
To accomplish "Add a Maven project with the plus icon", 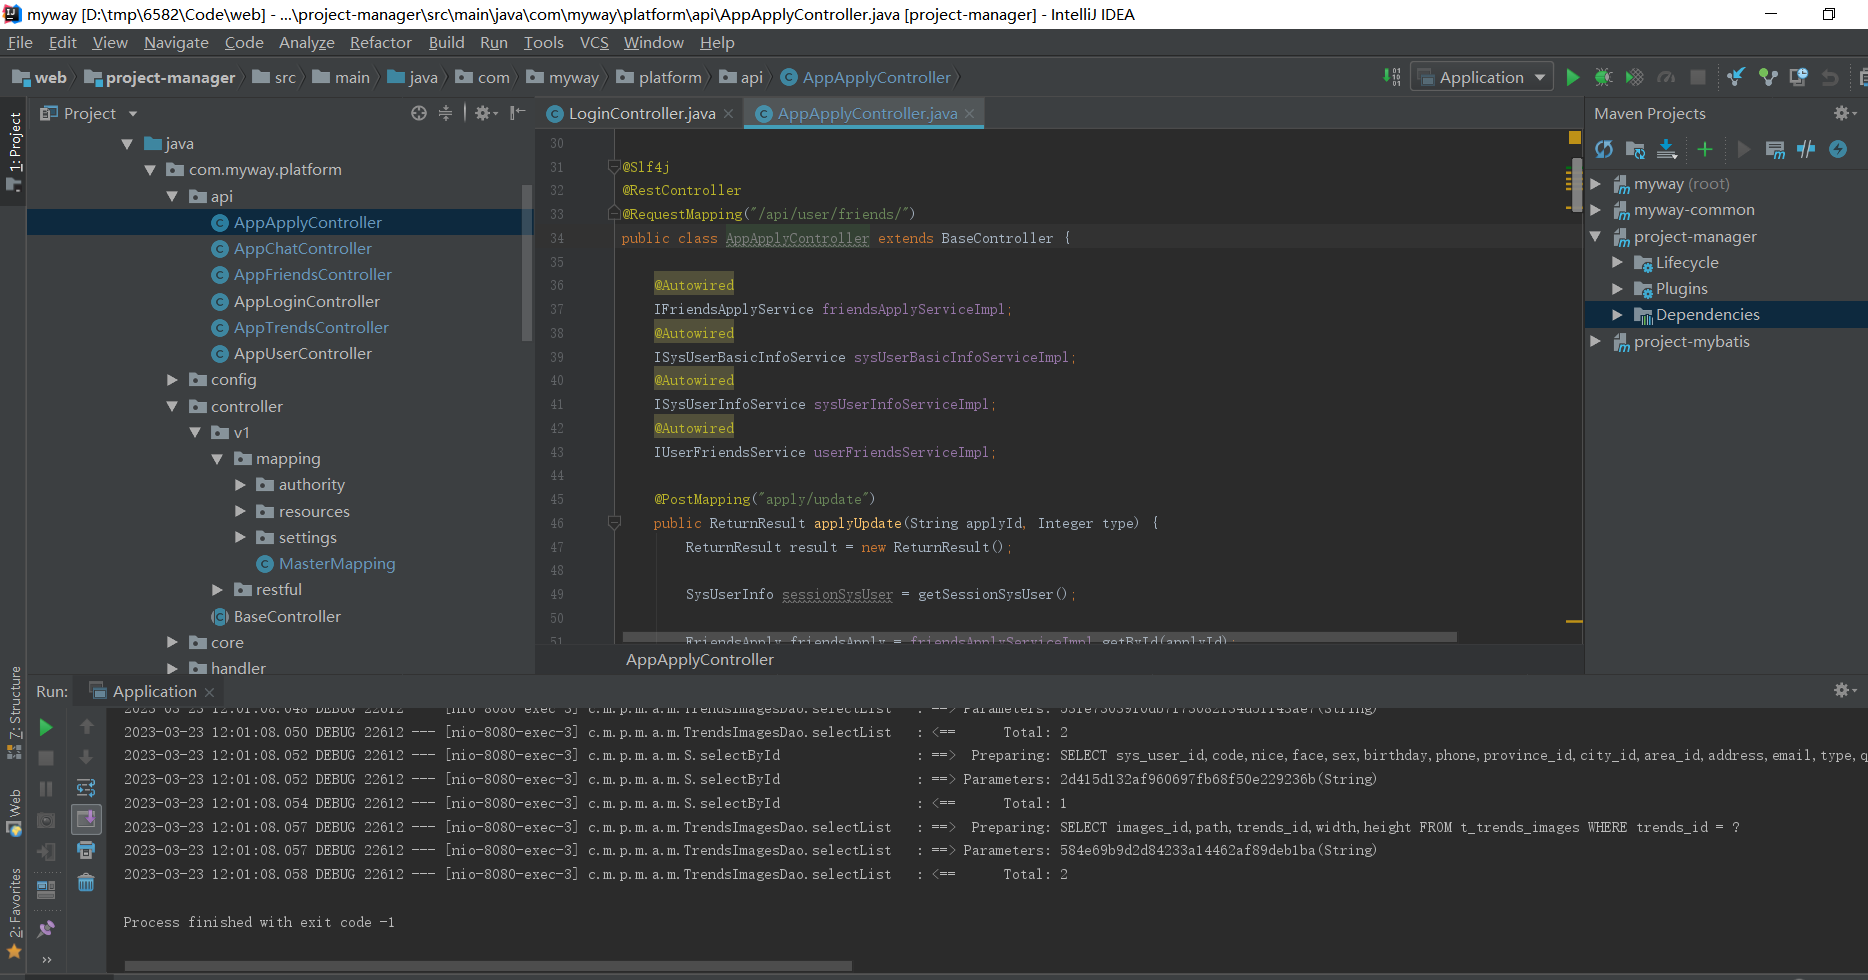I will click(1705, 149).
